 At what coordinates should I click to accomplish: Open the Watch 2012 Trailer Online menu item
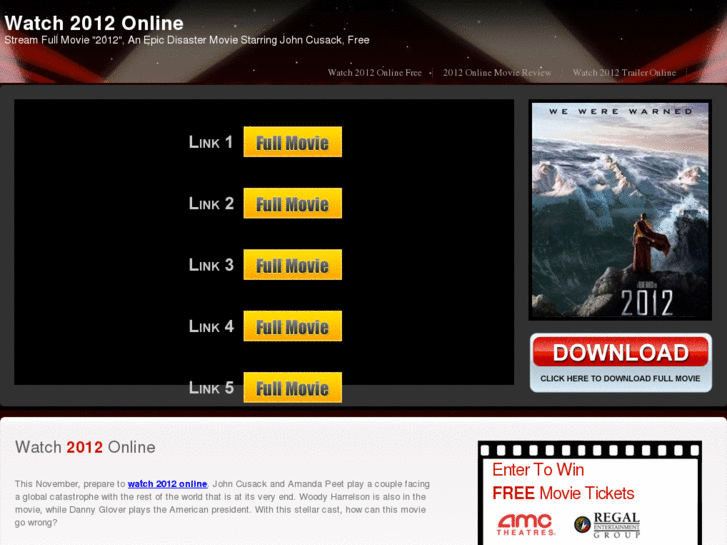[x=624, y=73]
